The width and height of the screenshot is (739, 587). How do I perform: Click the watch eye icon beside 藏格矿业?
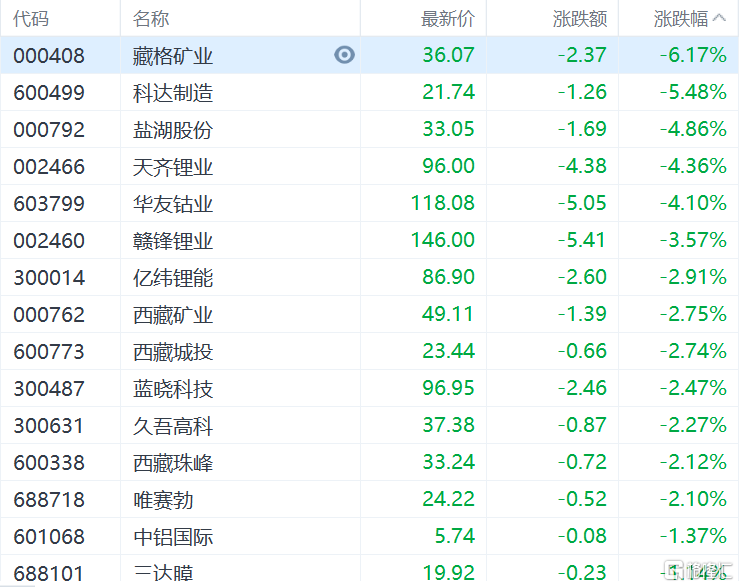point(345,55)
